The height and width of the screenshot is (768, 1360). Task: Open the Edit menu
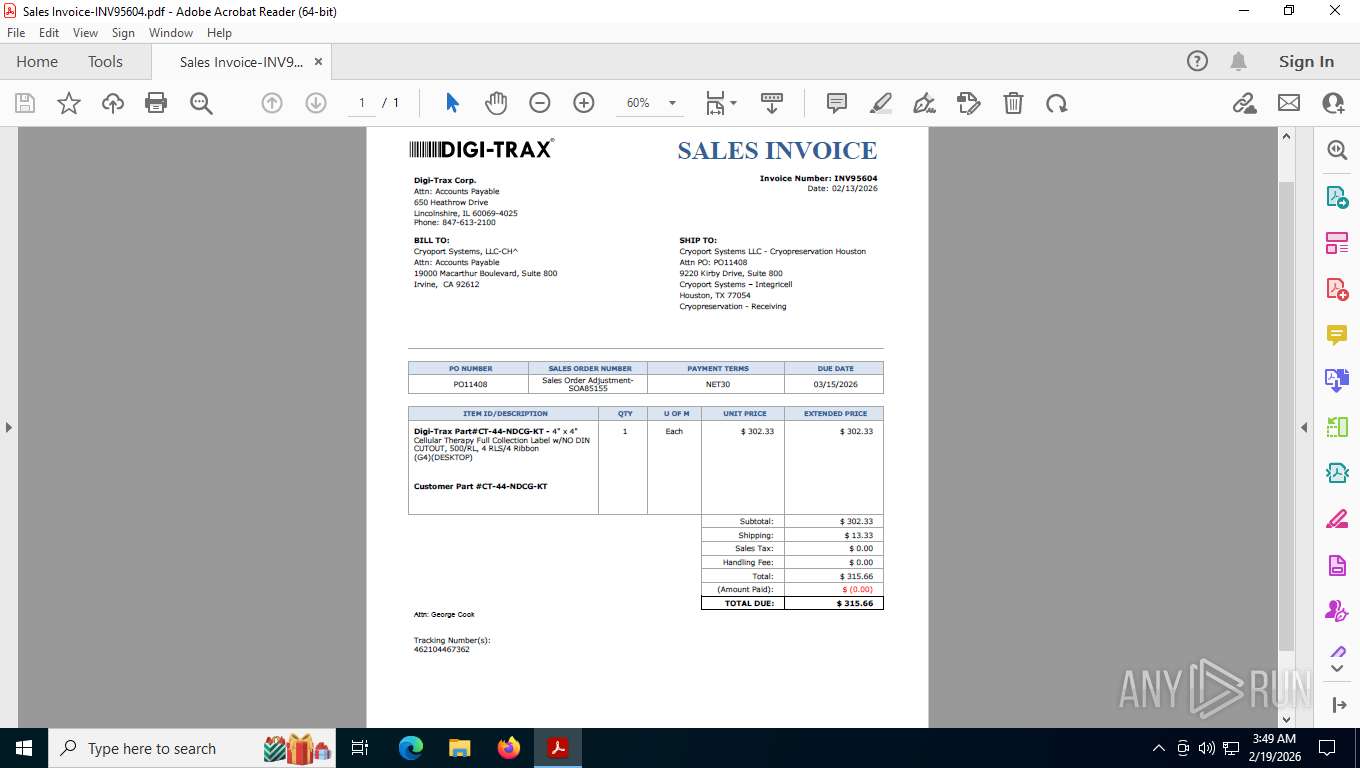[x=49, y=33]
